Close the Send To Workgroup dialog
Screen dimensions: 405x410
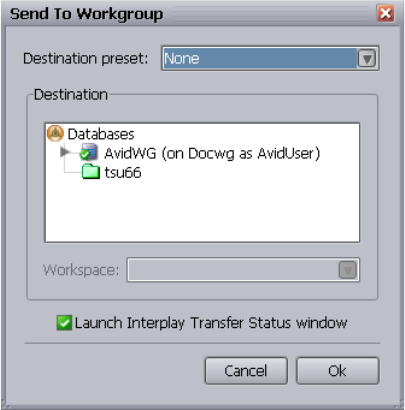(386, 13)
